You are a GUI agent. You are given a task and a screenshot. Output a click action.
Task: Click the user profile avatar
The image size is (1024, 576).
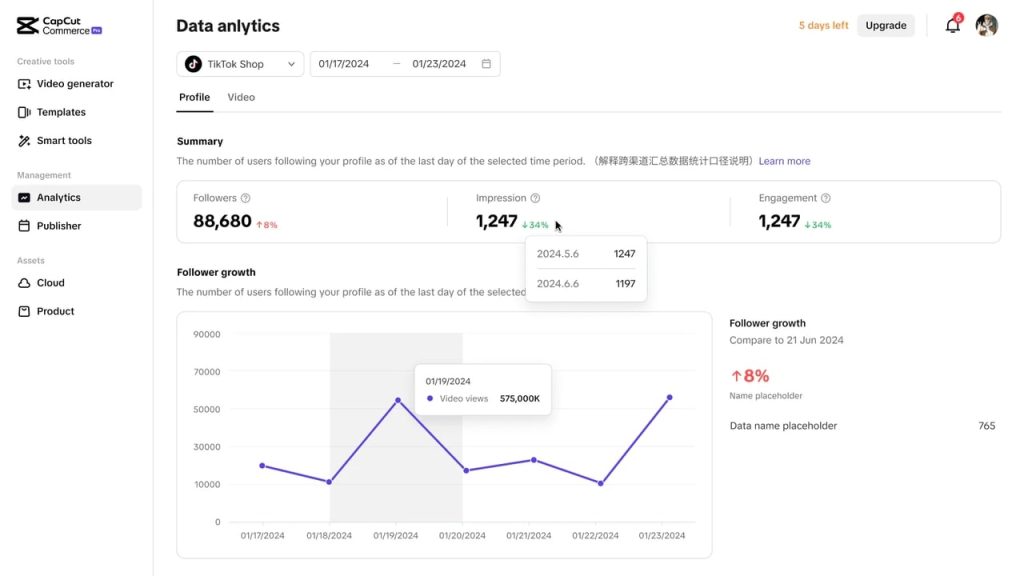click(x=987, y=26)
